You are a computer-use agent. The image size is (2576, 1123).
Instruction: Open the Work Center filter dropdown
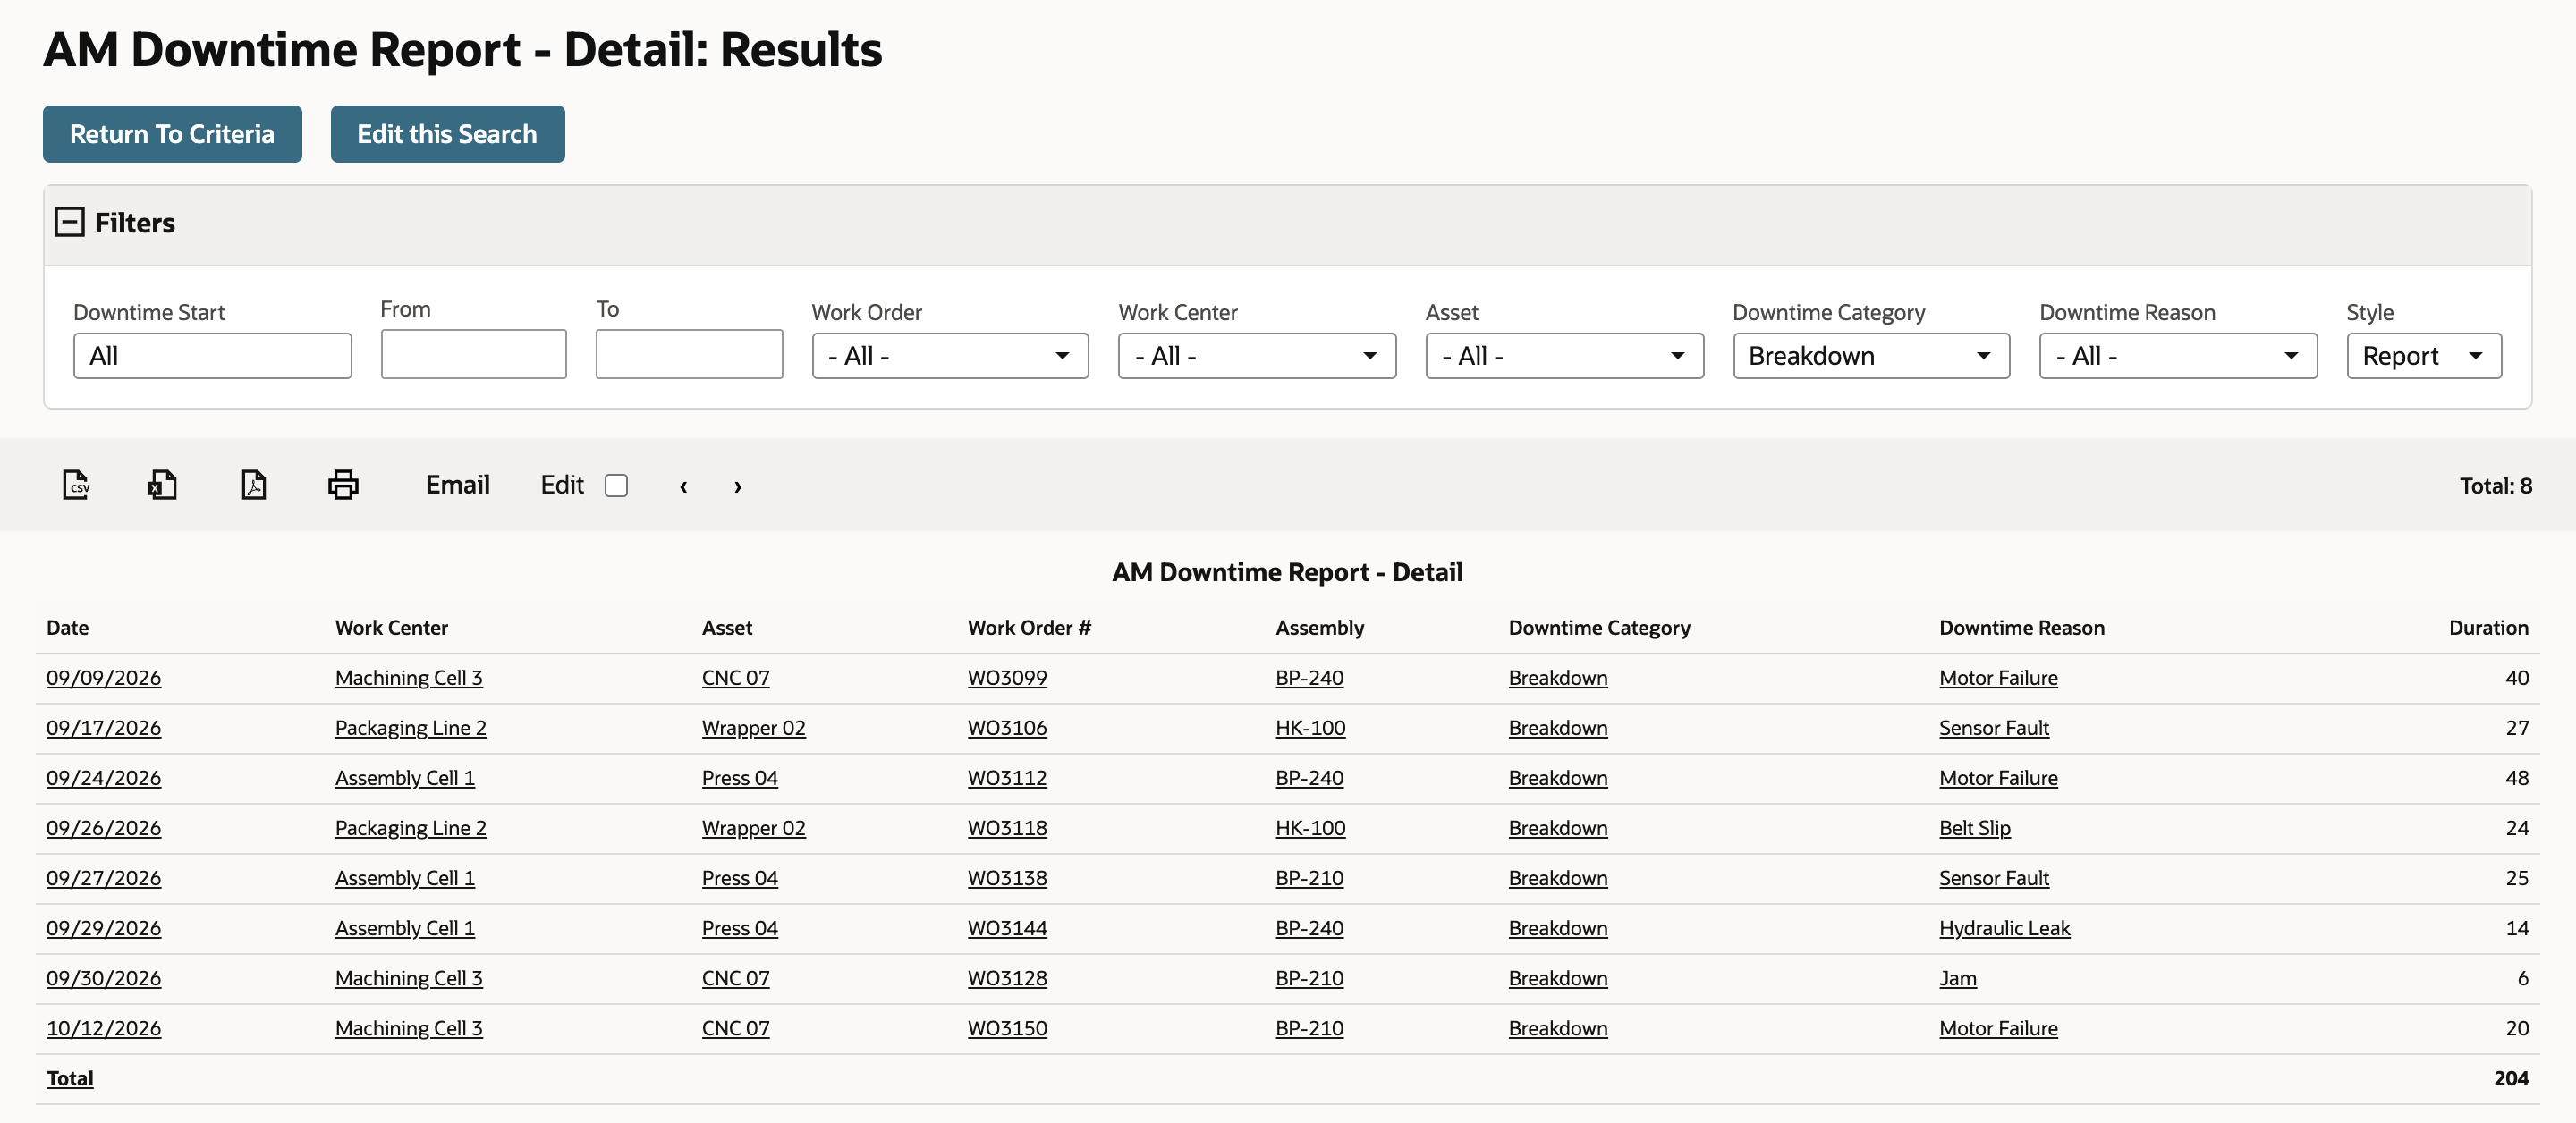point(1257,356)
